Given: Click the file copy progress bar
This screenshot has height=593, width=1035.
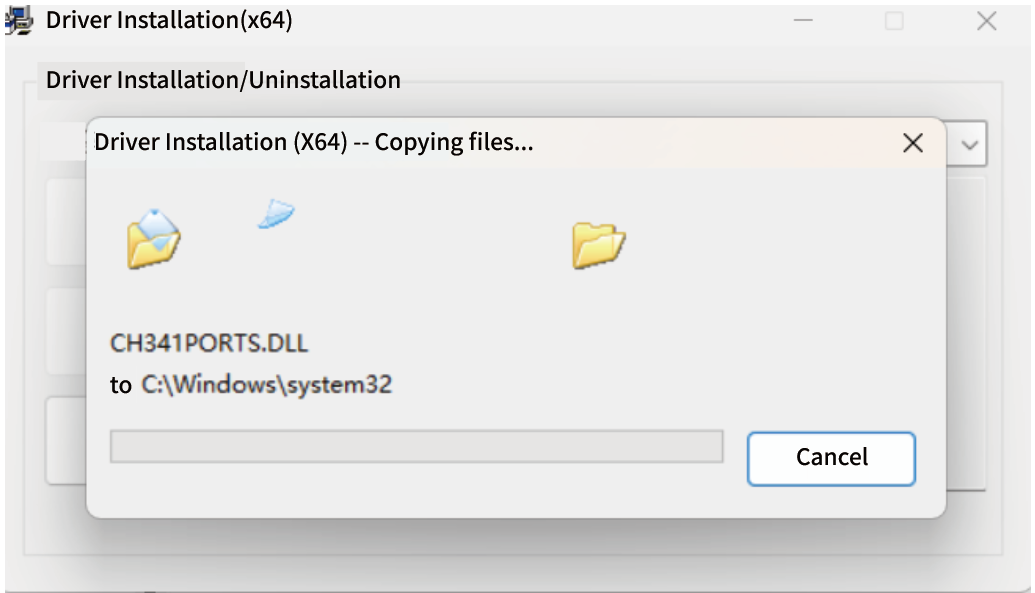Looking at the screenshot, I should tap(416, 447).
